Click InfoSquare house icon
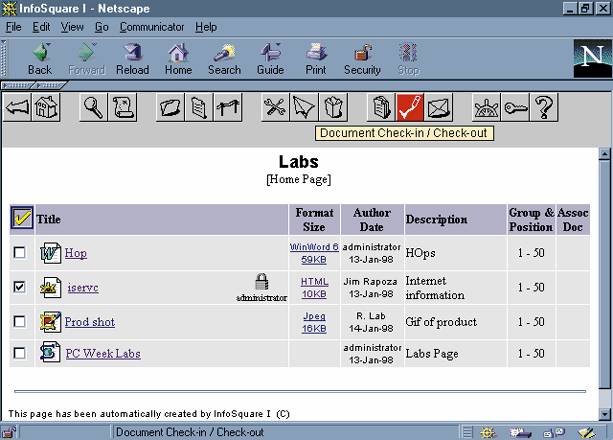 coord(46,107)
